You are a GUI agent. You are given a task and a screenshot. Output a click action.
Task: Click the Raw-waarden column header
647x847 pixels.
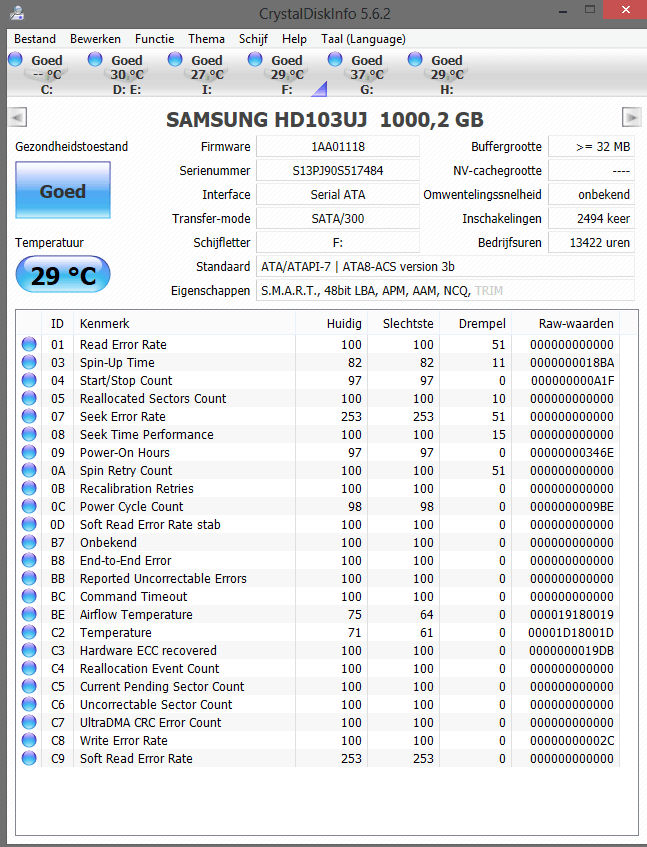tap(565, 324)
